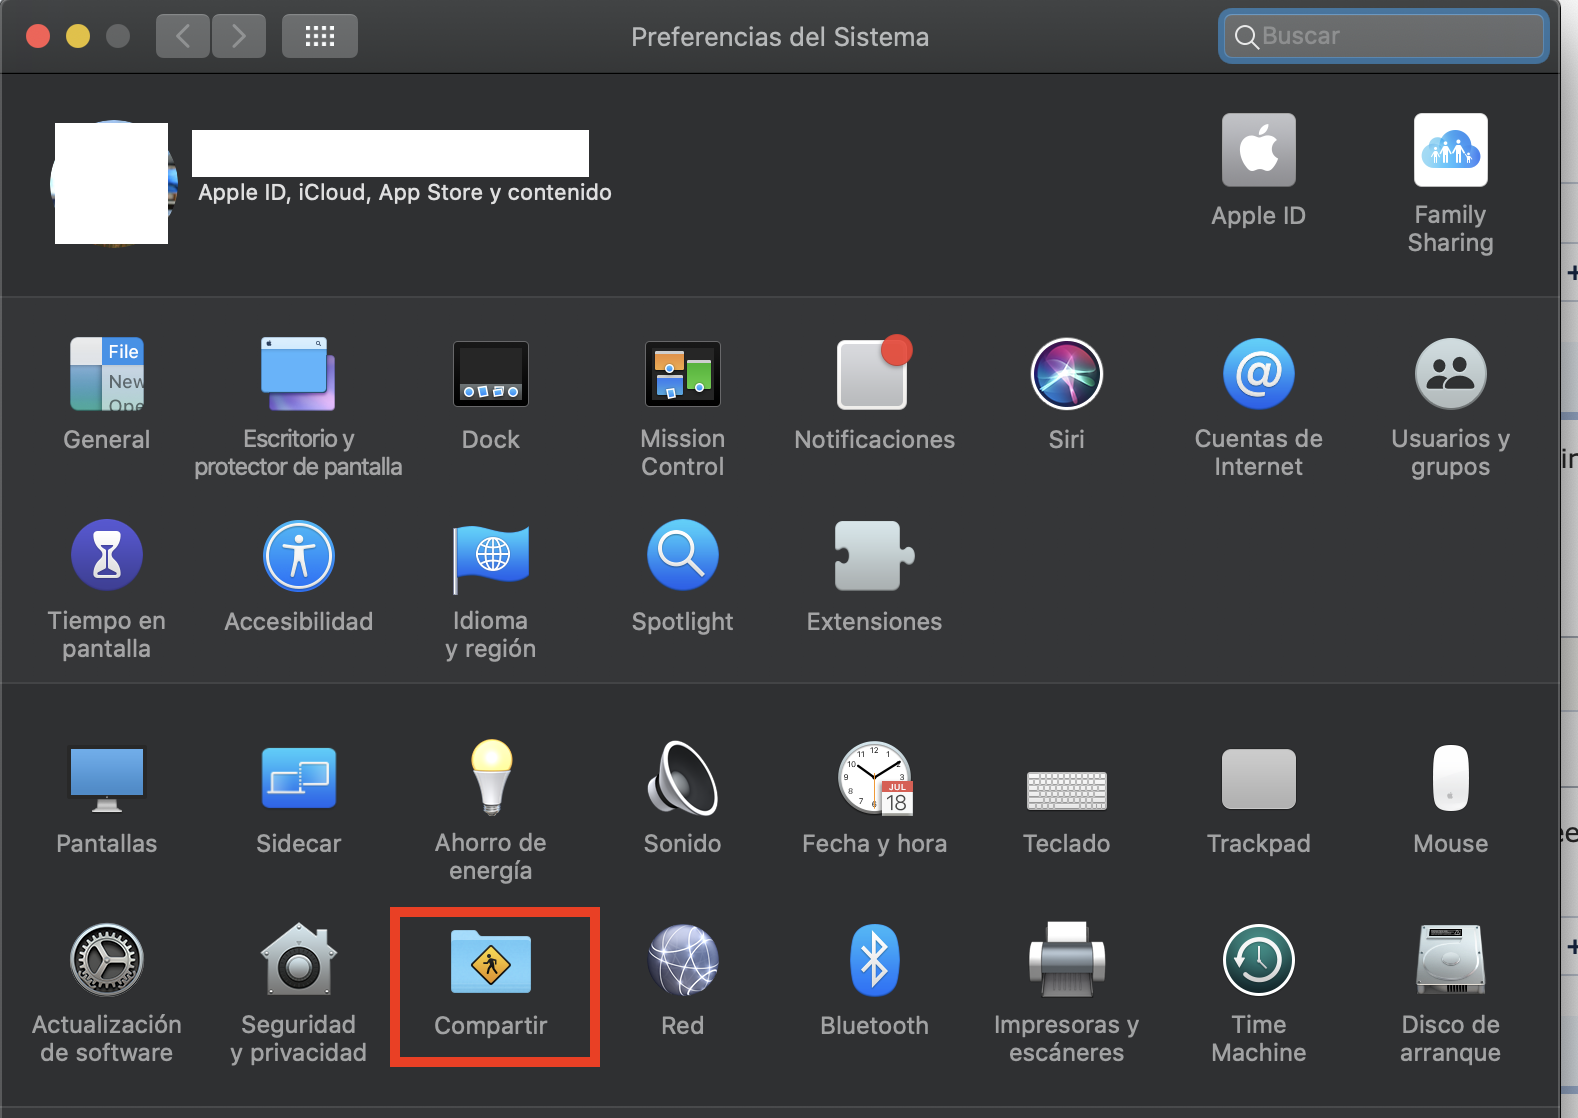Open Actualización de software pane

point(107,960)
